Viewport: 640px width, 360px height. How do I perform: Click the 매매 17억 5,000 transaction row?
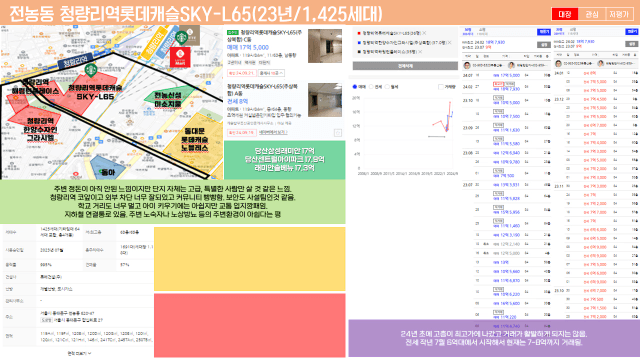(x=506, y=76)
